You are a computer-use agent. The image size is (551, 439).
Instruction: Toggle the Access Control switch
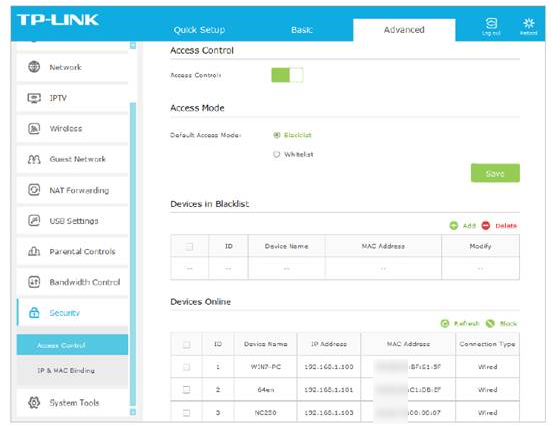(x=287, y=75)
